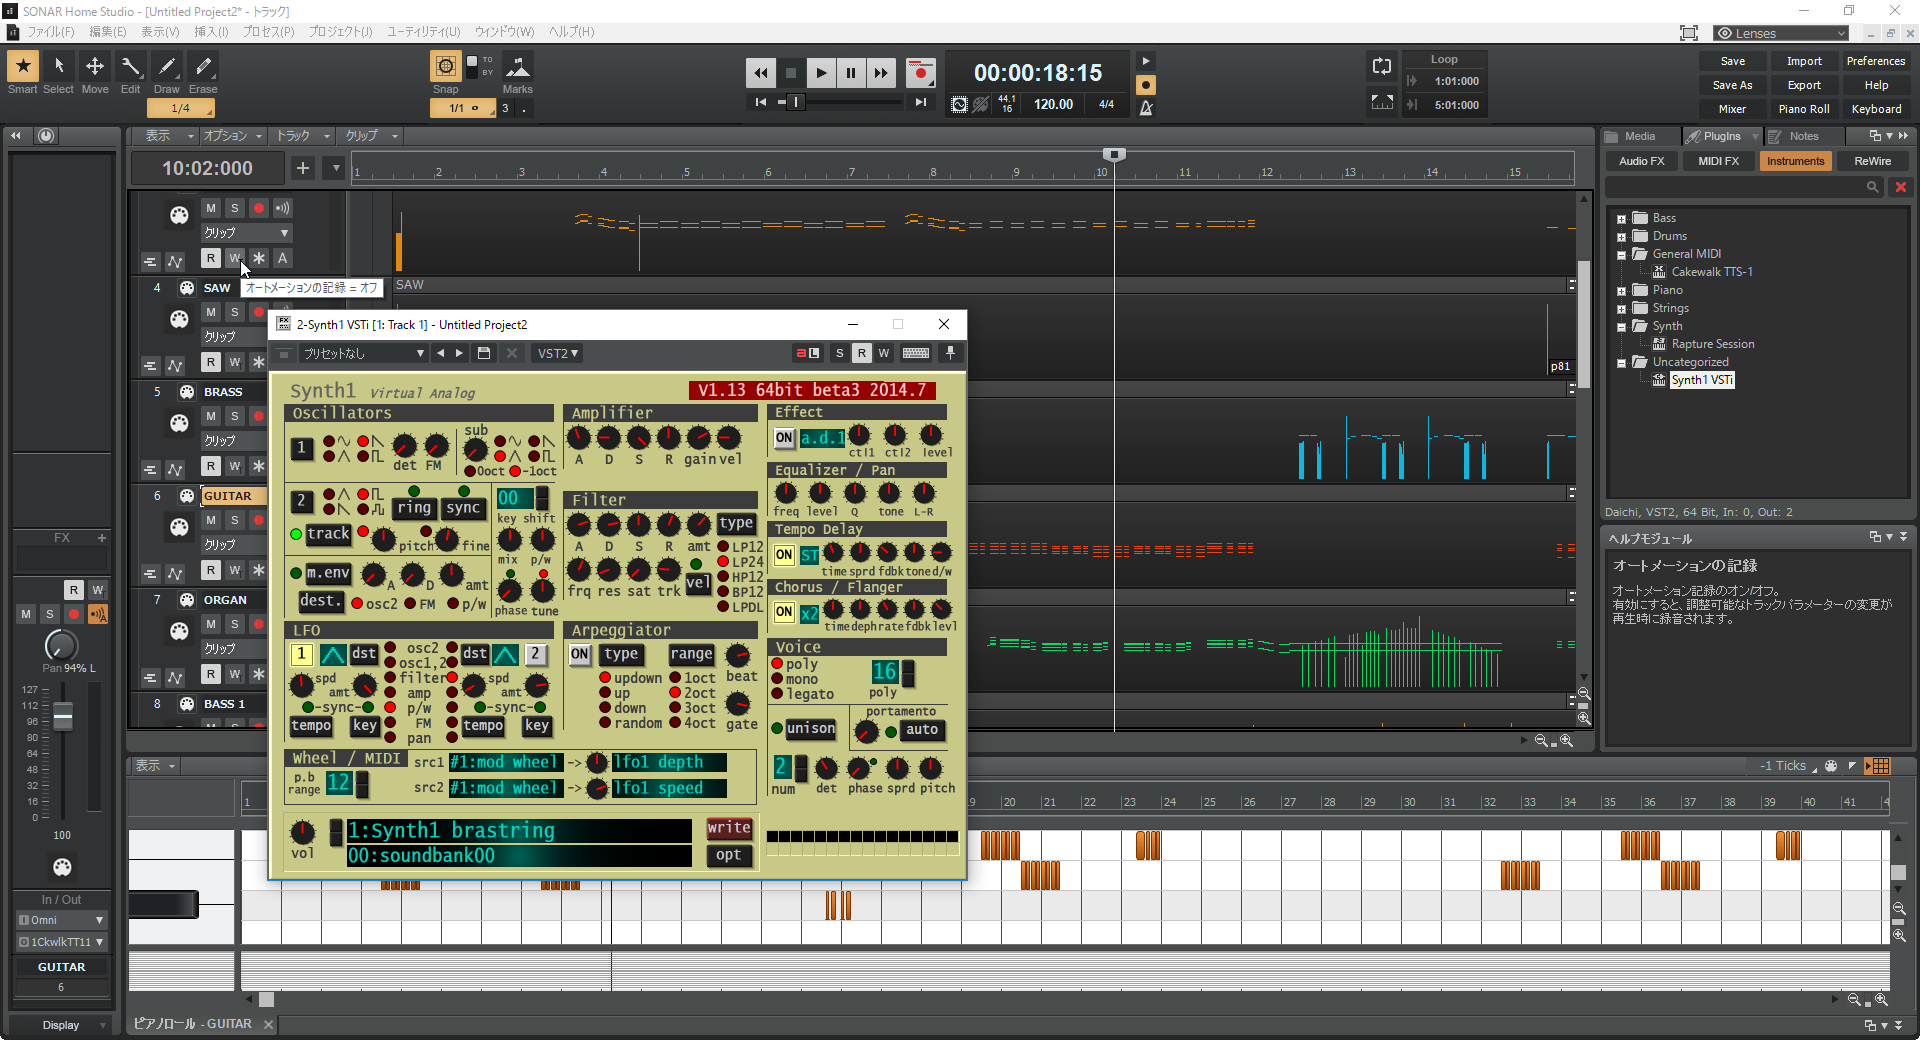Click the opt button in Synth1
Viewport: 1920px width, 1040px height.
coord(729,855)
